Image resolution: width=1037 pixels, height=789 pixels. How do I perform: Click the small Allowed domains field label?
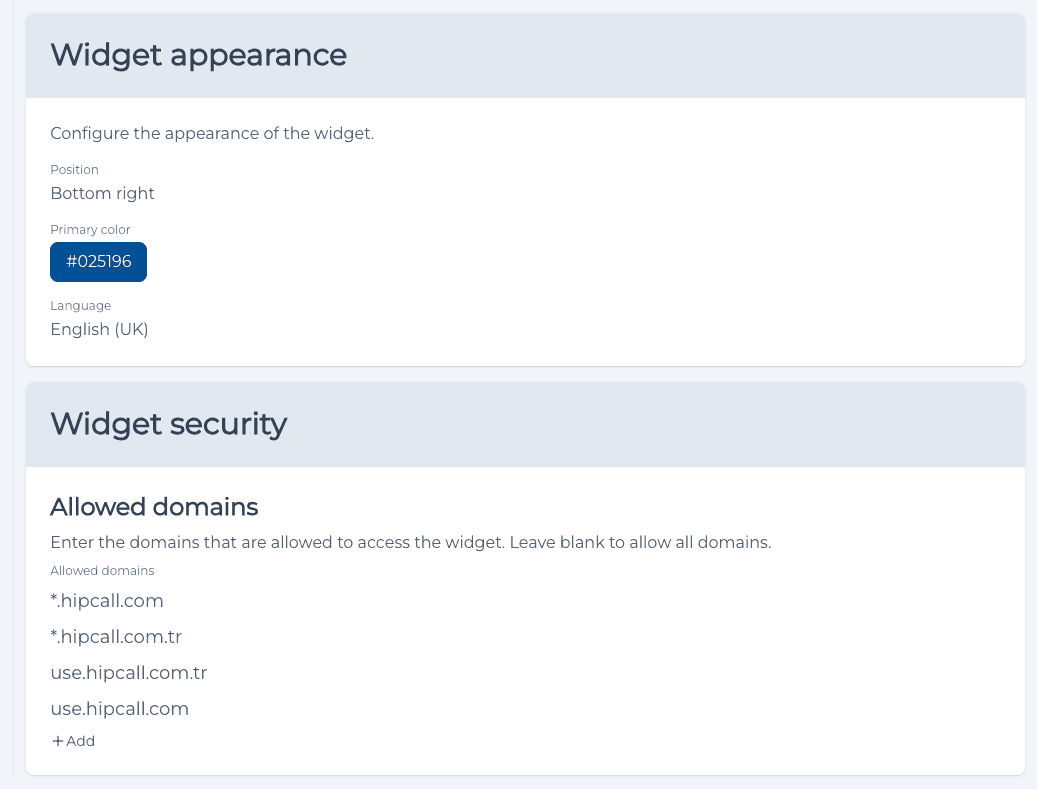[102, 571]
